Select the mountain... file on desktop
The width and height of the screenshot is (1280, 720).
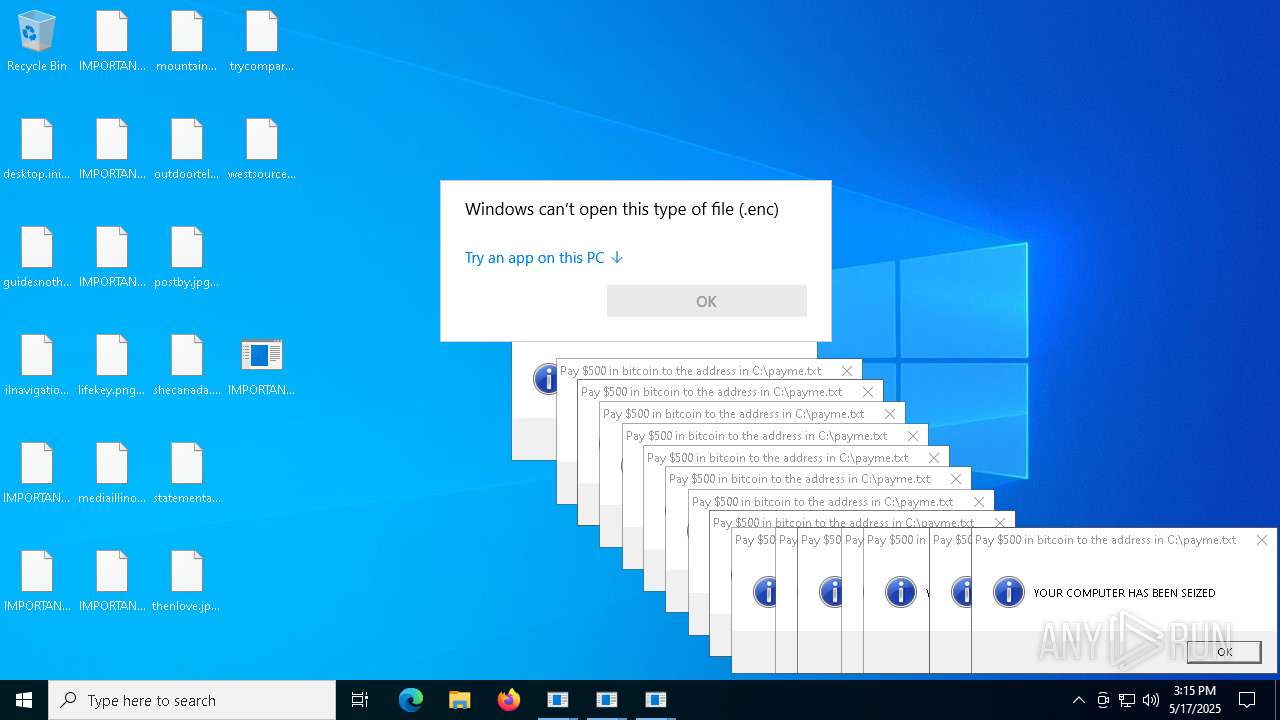tap(187, 42)
